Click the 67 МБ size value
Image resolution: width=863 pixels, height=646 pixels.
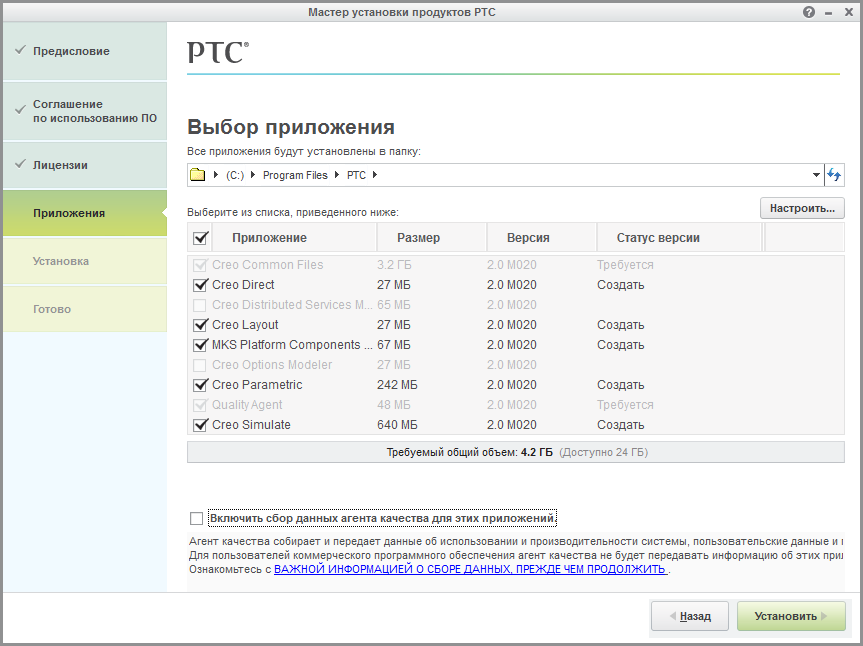[x=394, y=345]
